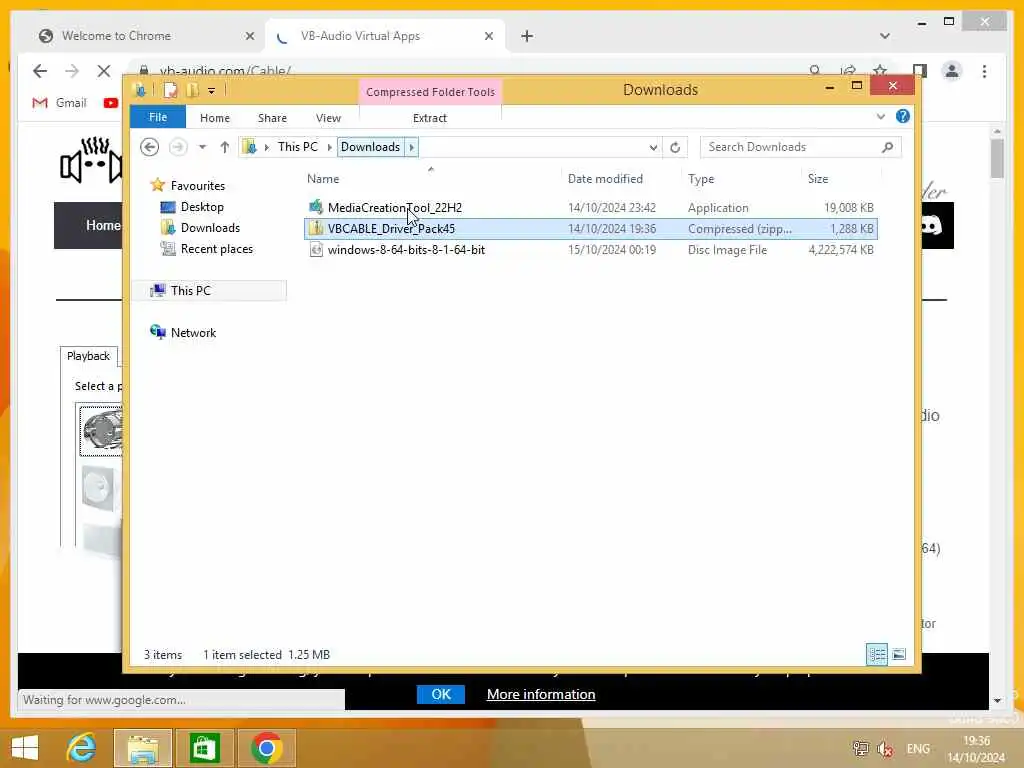Click OK on the cookie banner
Image resolution: width=1024 pixels, height=768 pixels.
coord(441,694)
